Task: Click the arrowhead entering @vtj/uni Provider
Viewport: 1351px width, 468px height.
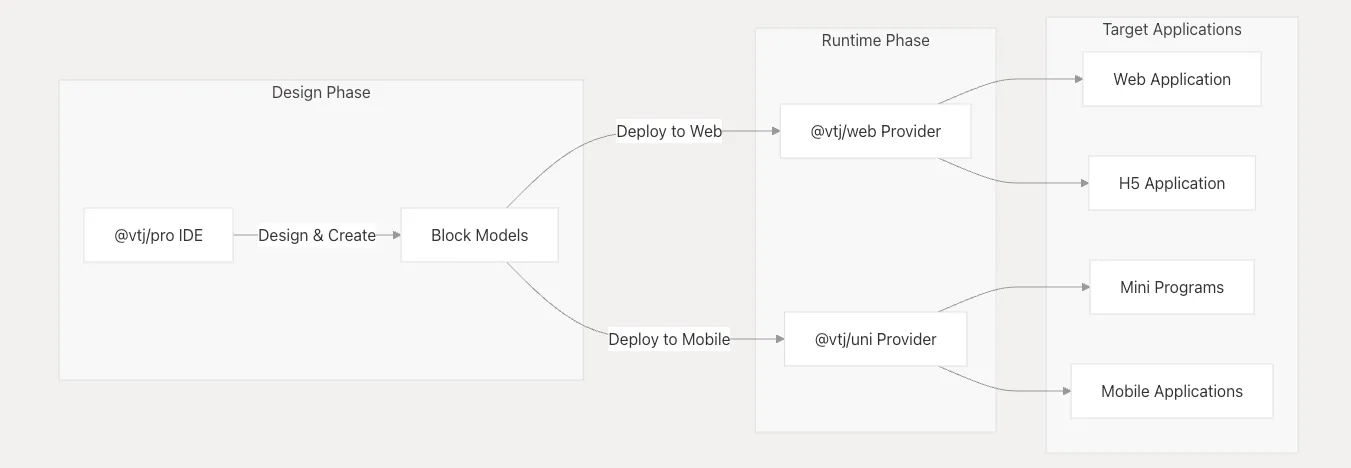Action: point(778,339)
